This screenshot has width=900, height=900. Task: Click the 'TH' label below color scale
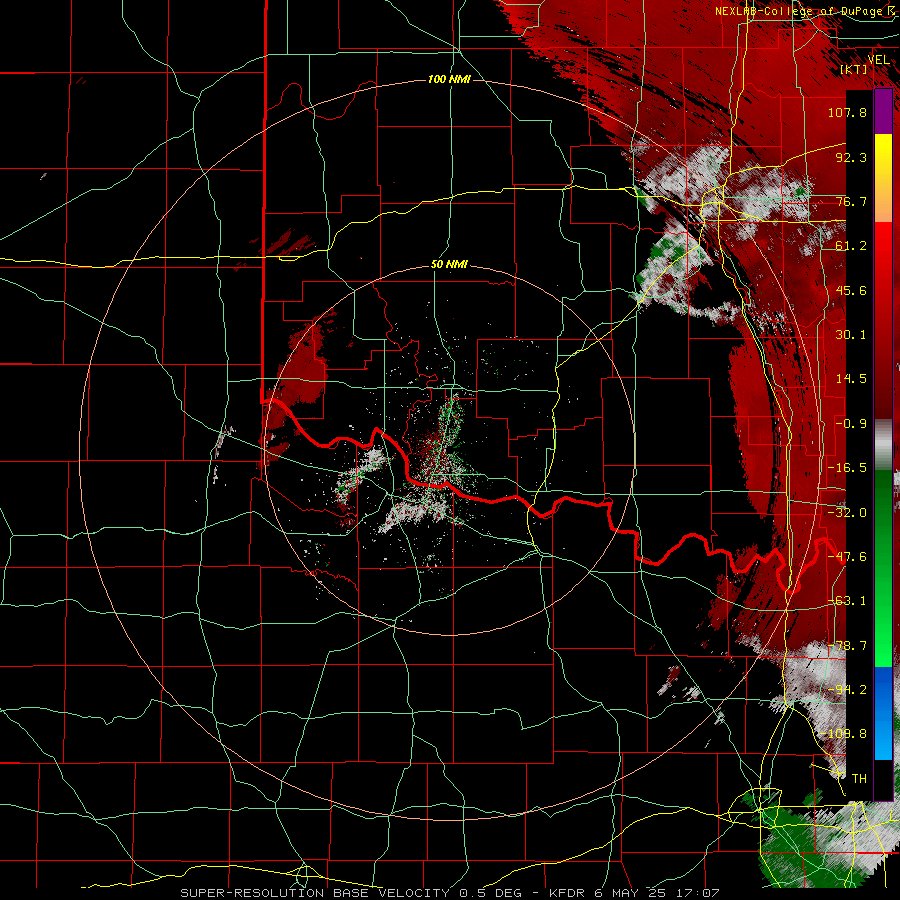tap(859, 779)
